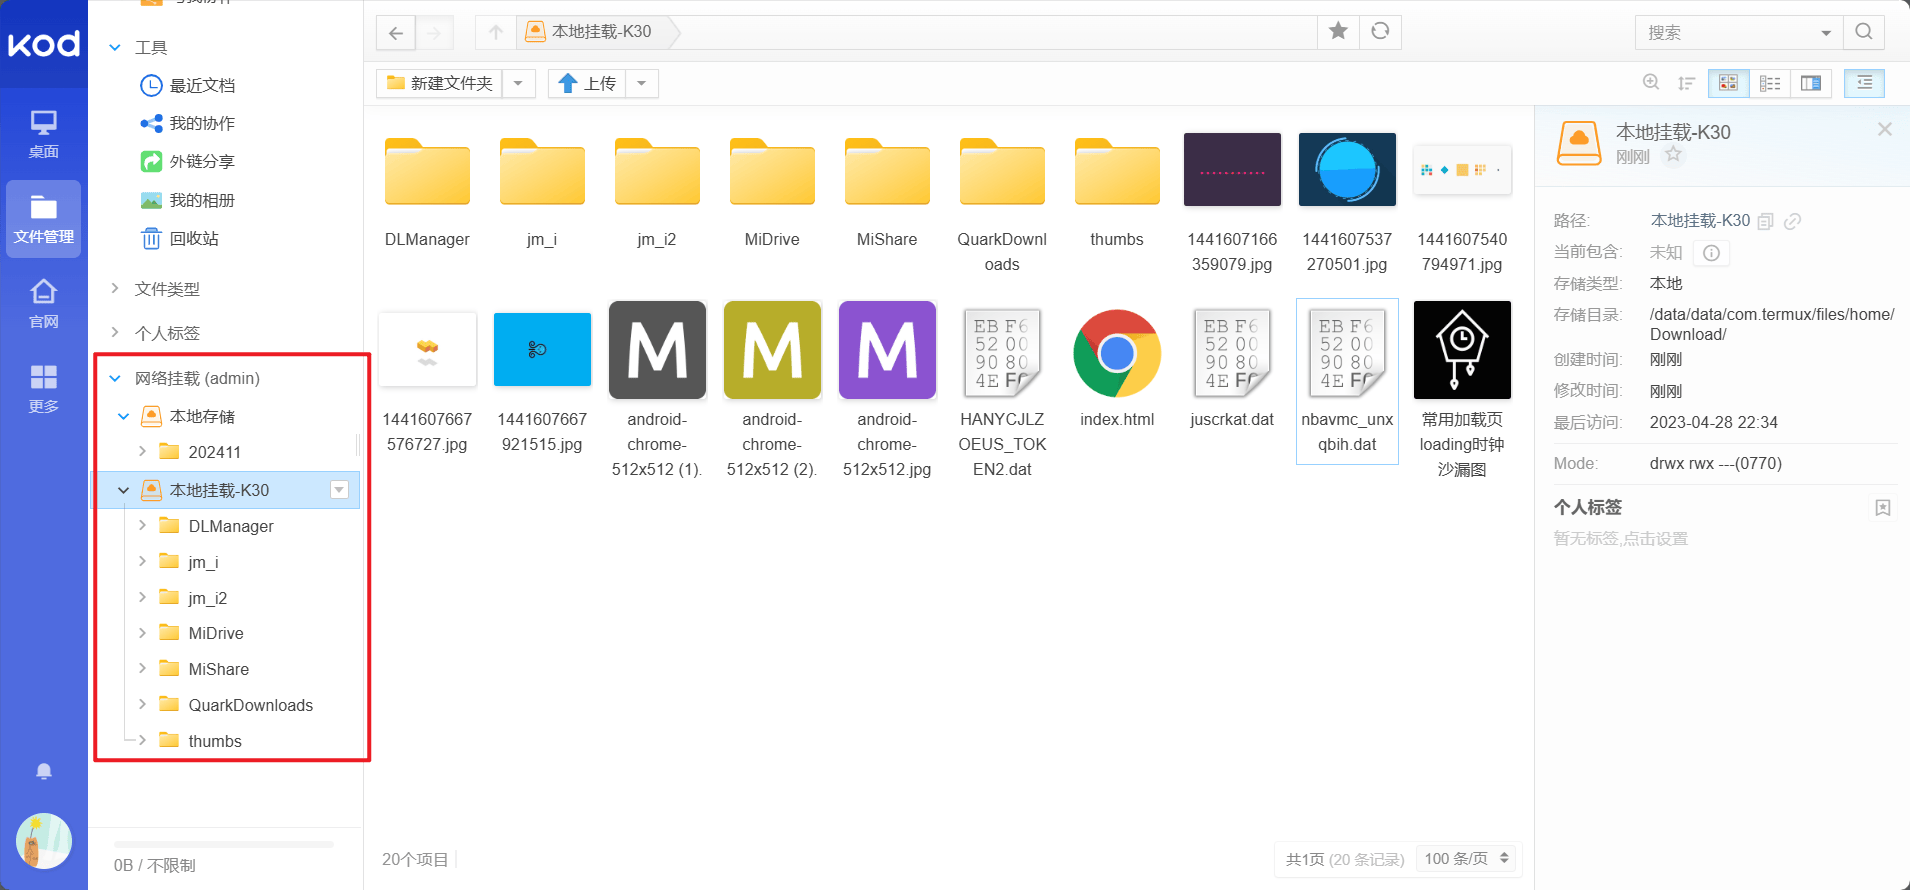
Task: Copy the path using the copy icon
Action: pyautogui.click(x=1766, y=221)
